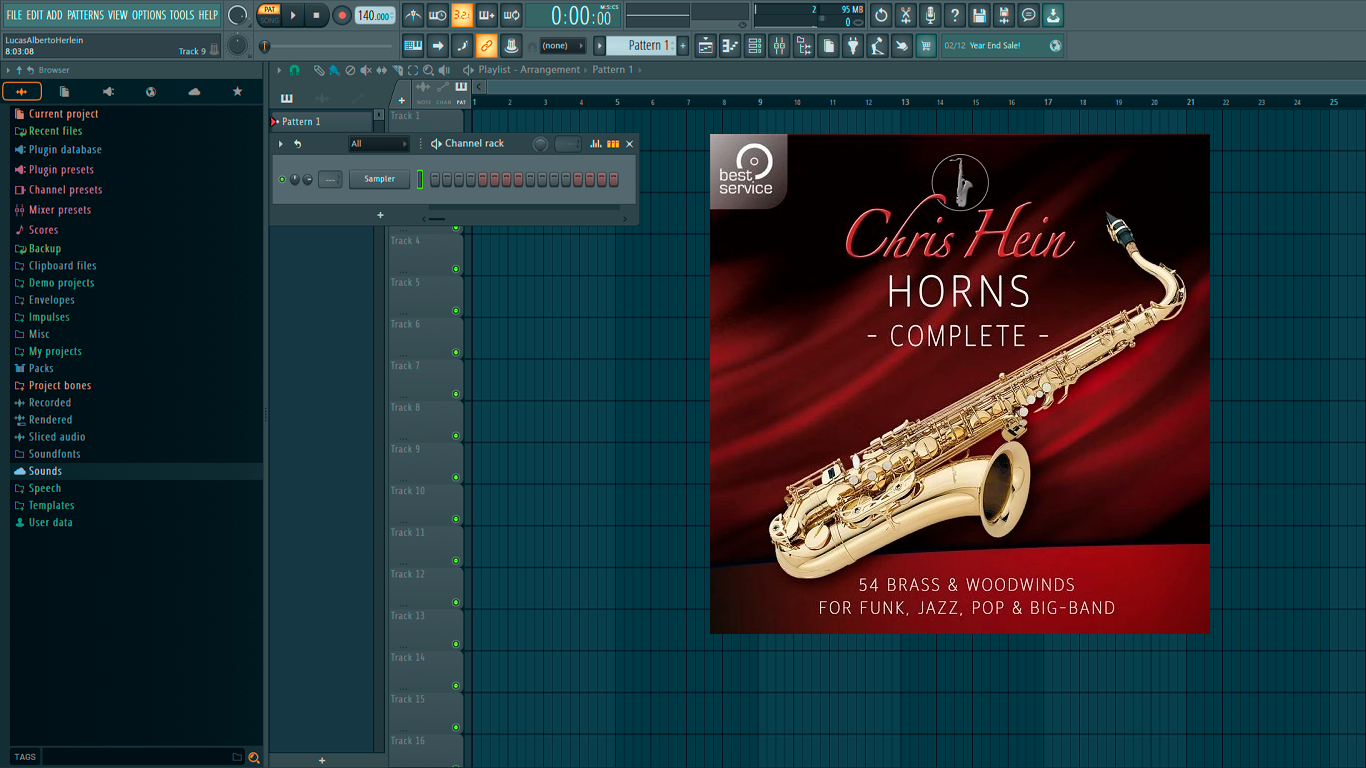Add a channel with the plus button in Channel rack

tap(380, 215)
